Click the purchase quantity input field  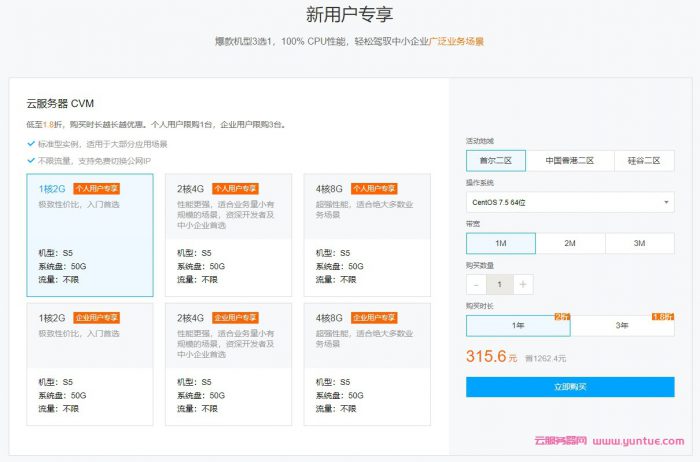499,284
